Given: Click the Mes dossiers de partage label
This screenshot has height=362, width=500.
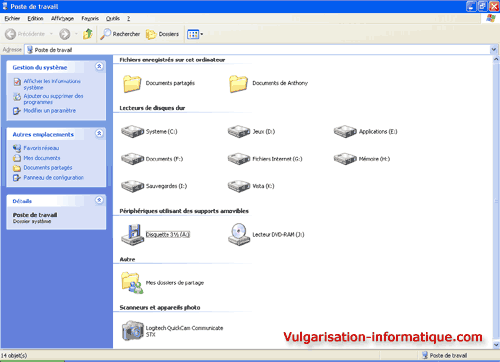Looking at the screenshot, I should [x=175, y=283].
